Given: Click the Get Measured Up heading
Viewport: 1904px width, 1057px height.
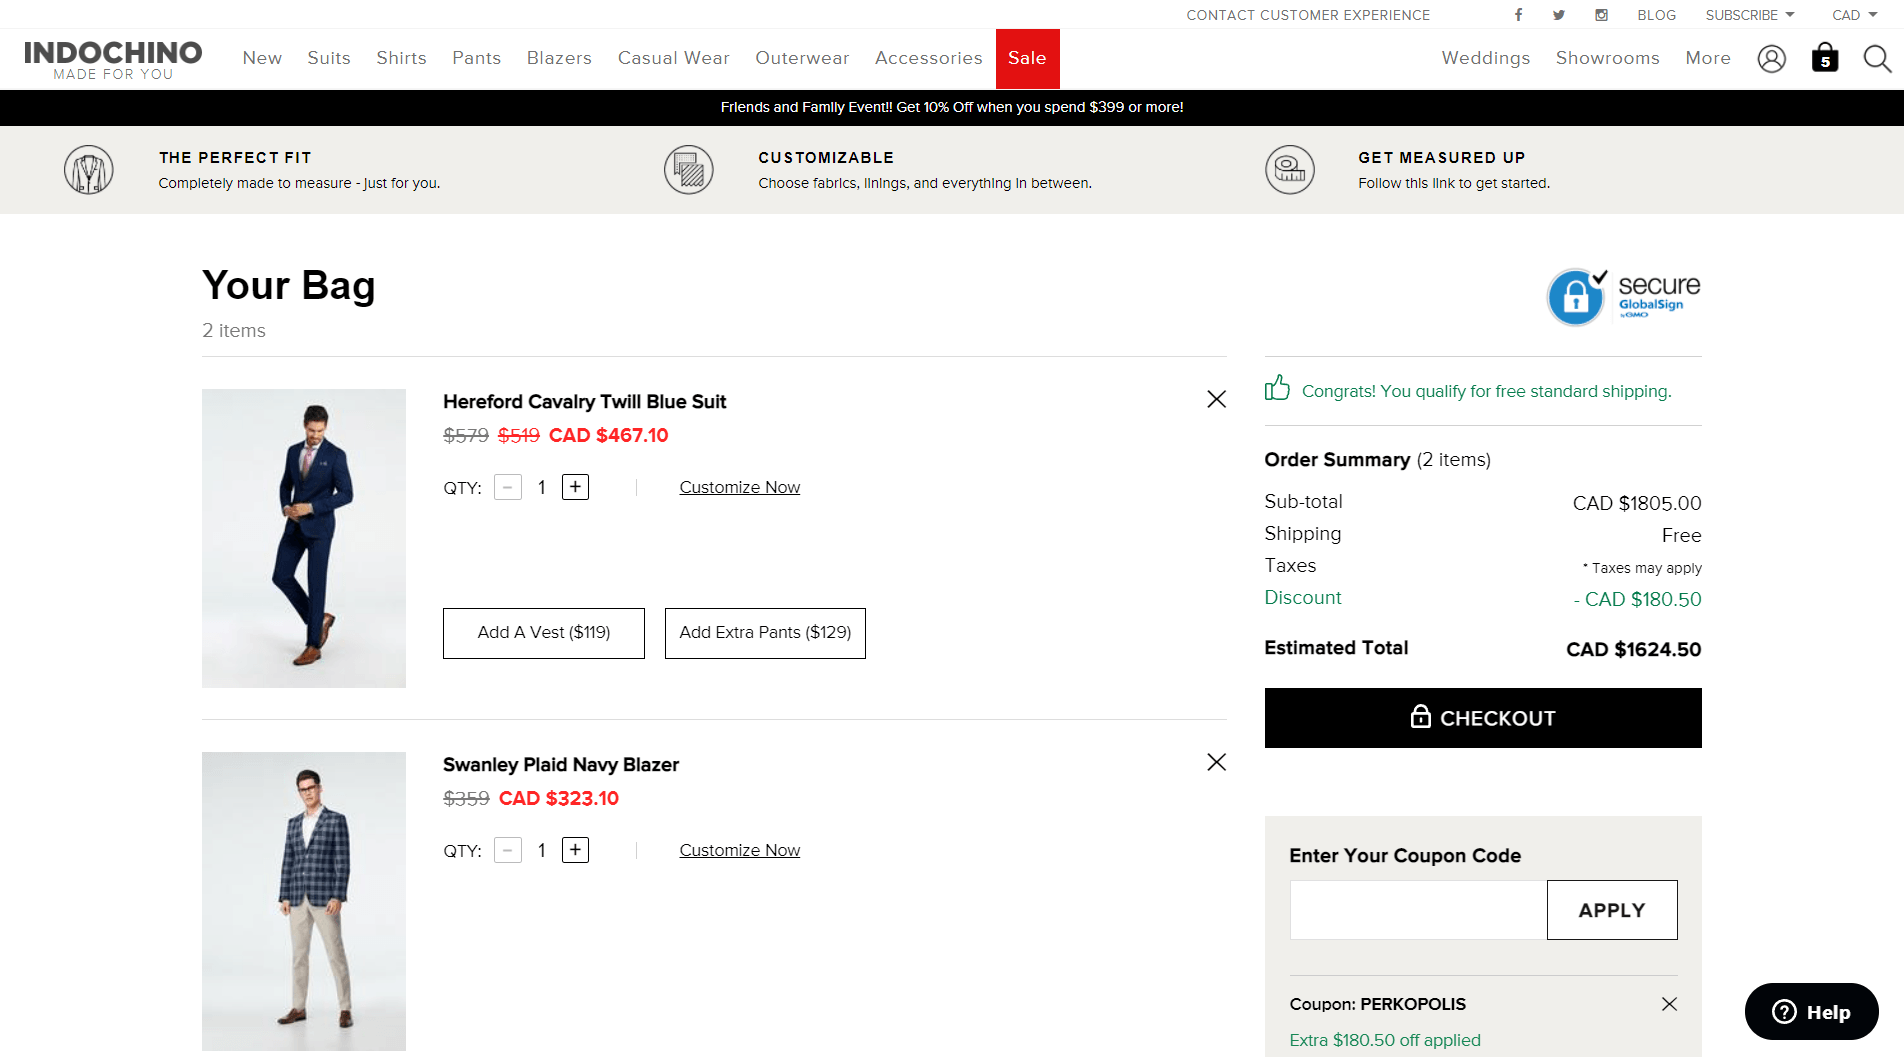Looking at the screenshot, I should click(x=1441, y=157).
